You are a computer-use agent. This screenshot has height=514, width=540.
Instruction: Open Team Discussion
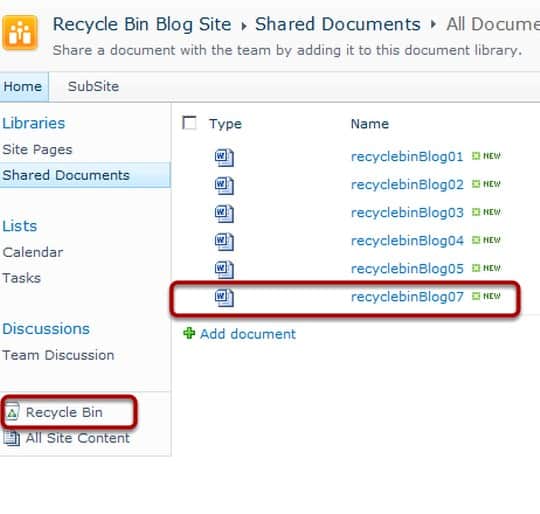click(x=58, y=355)
